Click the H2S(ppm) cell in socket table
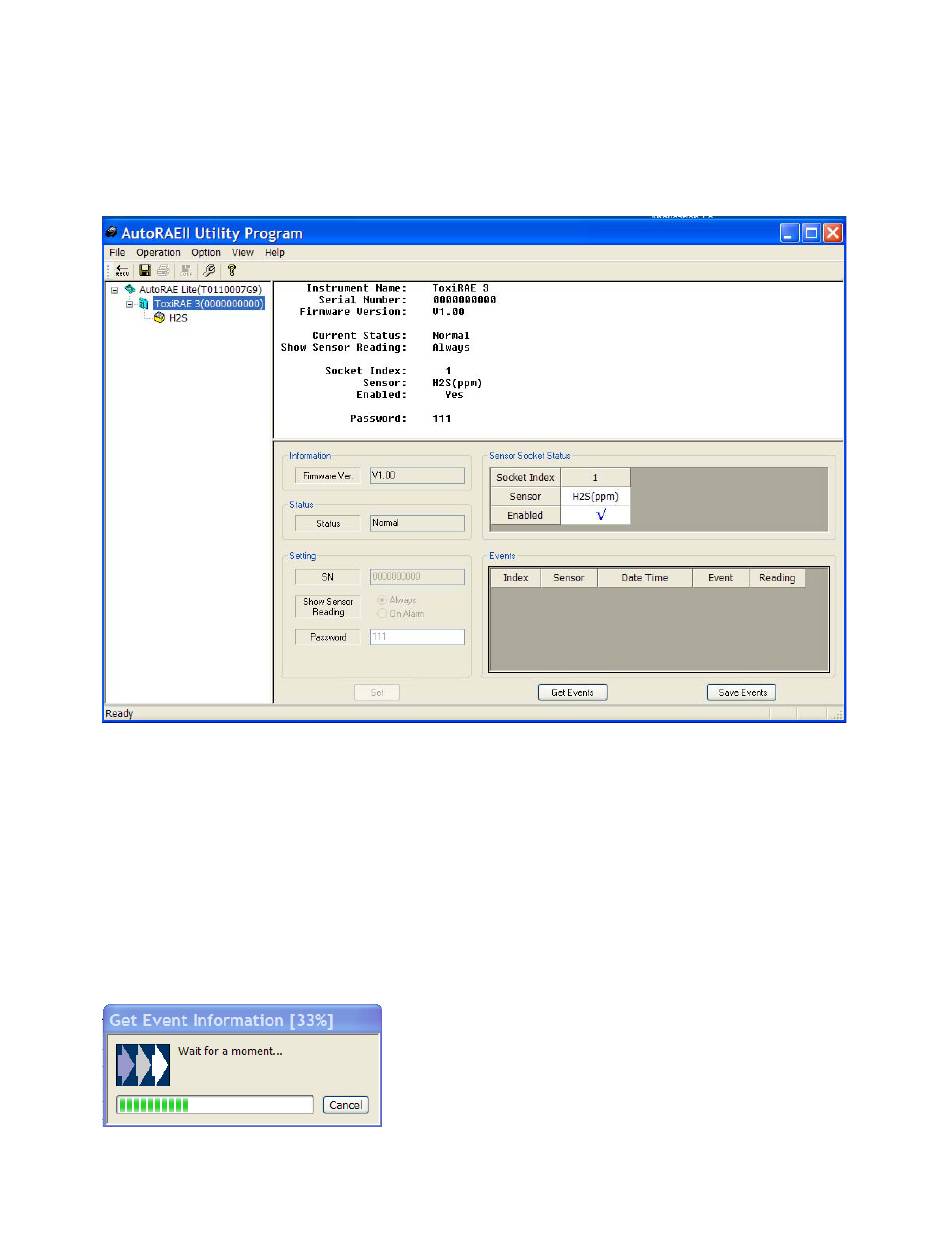 pos(595,496)
